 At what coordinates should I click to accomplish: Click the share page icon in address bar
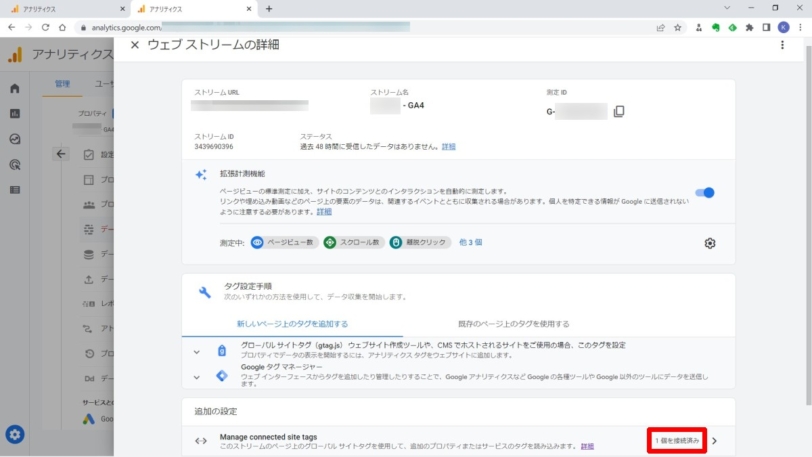pos(660,27)
